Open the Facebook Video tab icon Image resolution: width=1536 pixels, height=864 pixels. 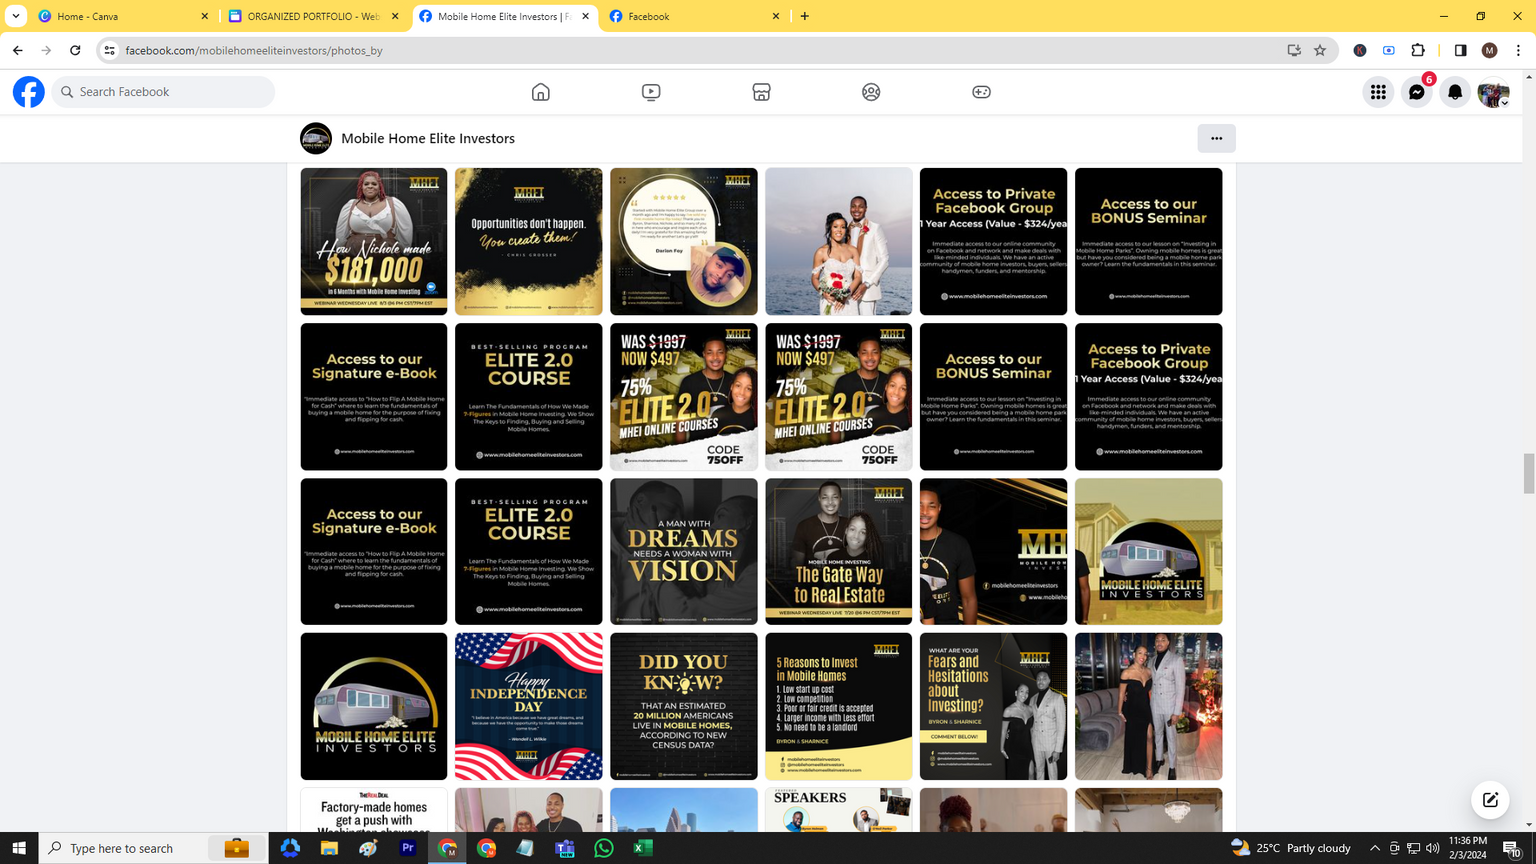point(651,92)
